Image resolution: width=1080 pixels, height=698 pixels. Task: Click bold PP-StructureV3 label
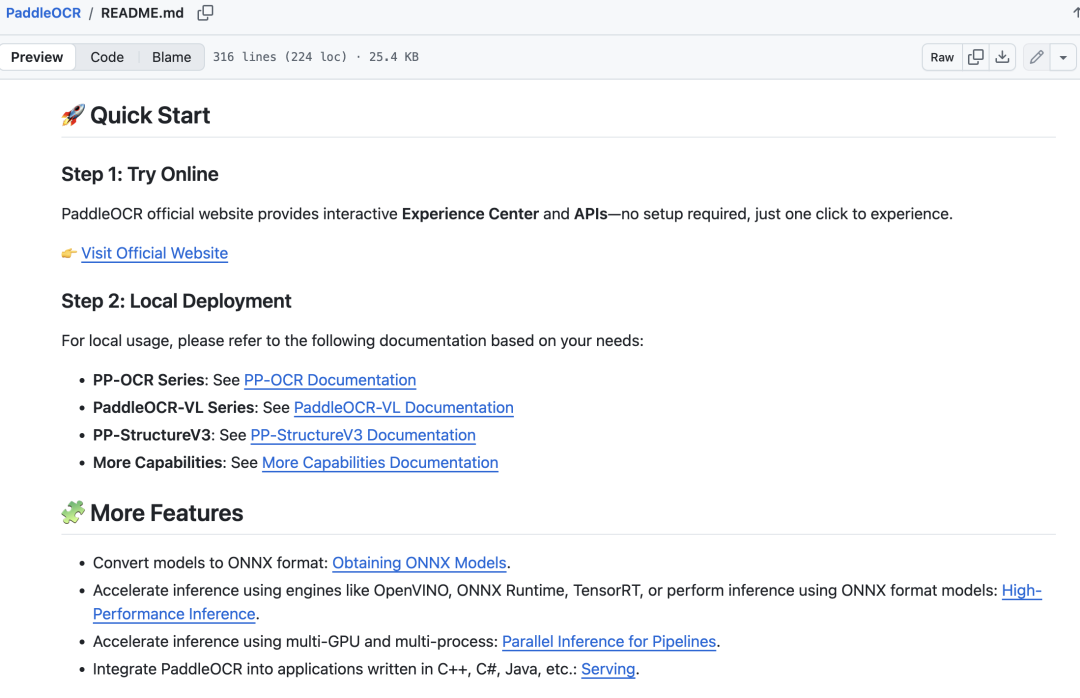(152, 435)
